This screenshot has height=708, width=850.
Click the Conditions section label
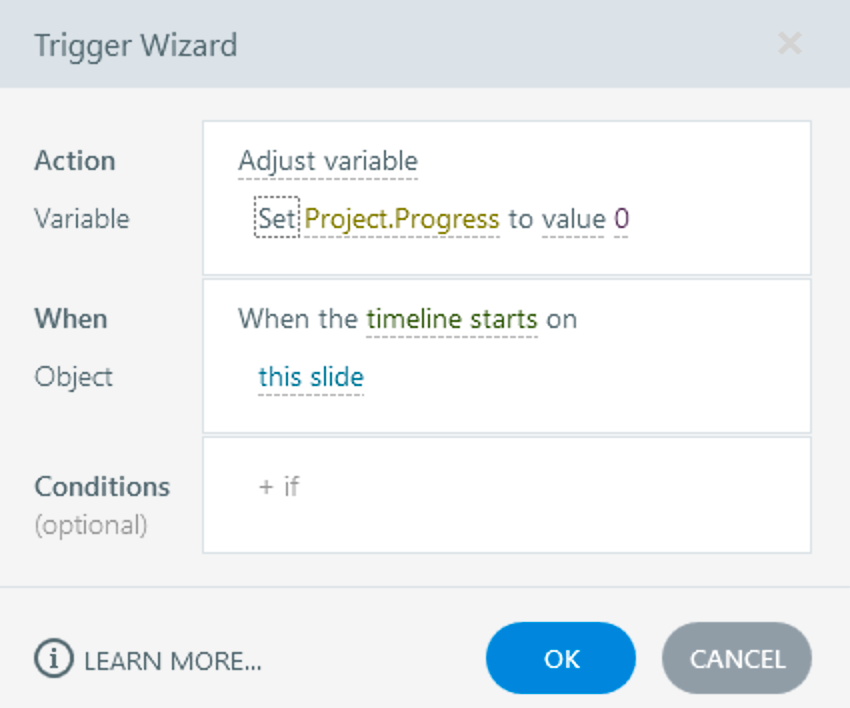tap(102, 487)
